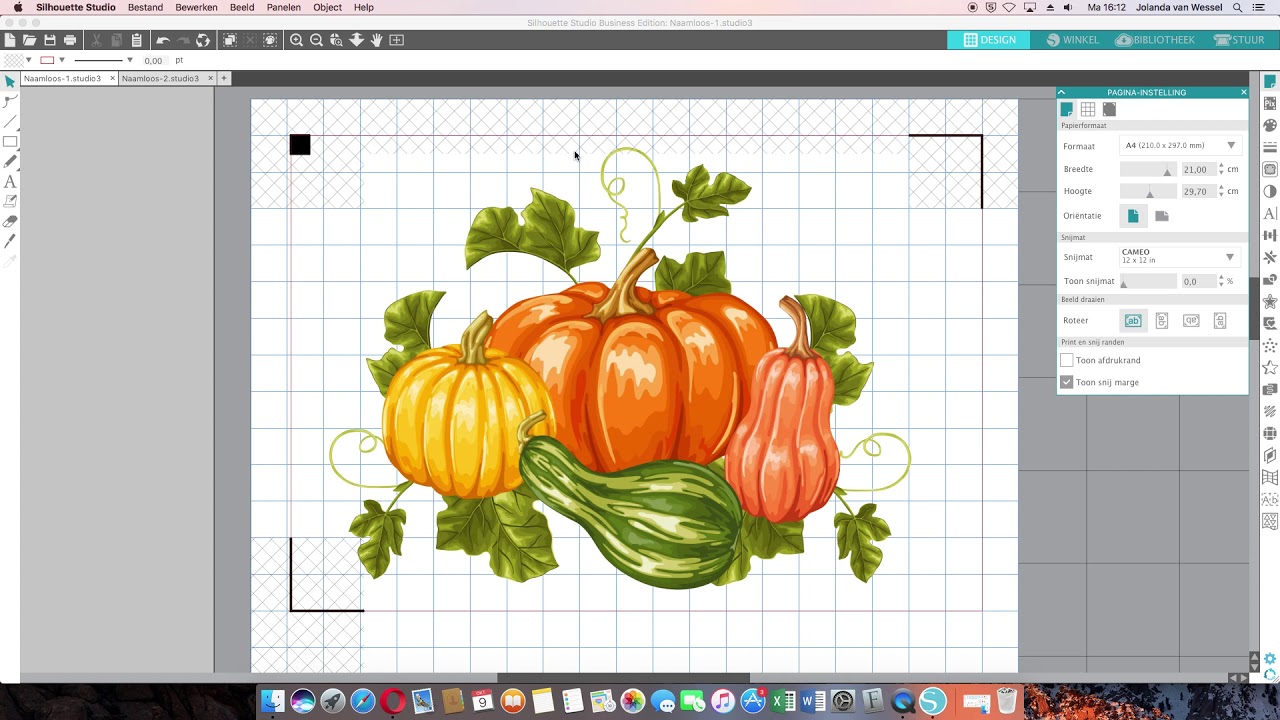
Task: Print with the printer toolbar icon
Action: (x=70, y=40)
